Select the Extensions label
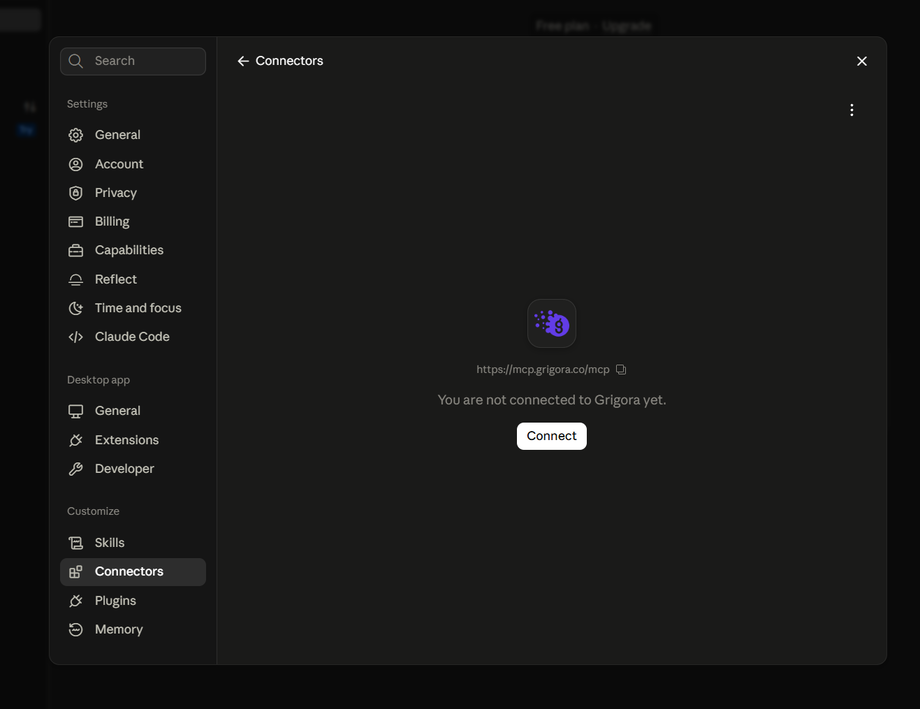Viewport: 920px width, 709px height. tap(127, 440)
